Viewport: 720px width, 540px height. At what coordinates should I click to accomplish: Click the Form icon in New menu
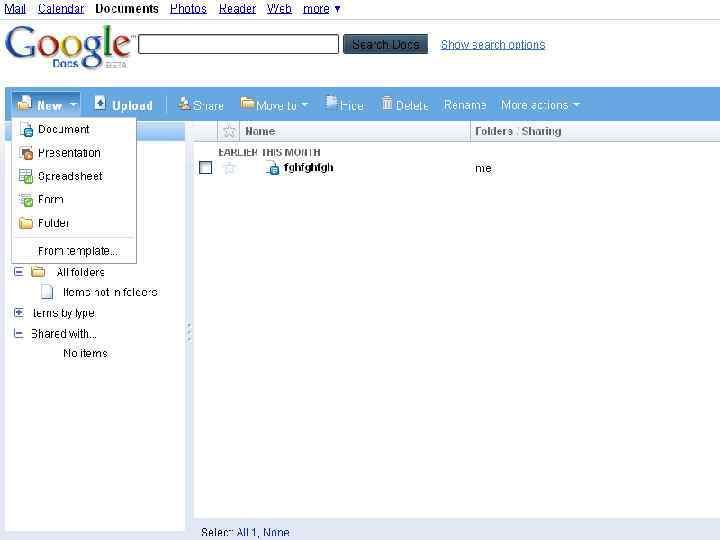click(x=26, y=200)
